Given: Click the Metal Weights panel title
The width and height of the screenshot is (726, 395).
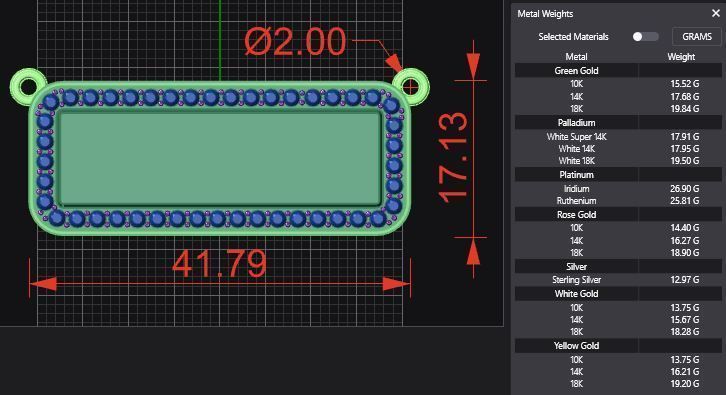Looking at the screenshot, I should pyautogui.click(x=545, y=14).
